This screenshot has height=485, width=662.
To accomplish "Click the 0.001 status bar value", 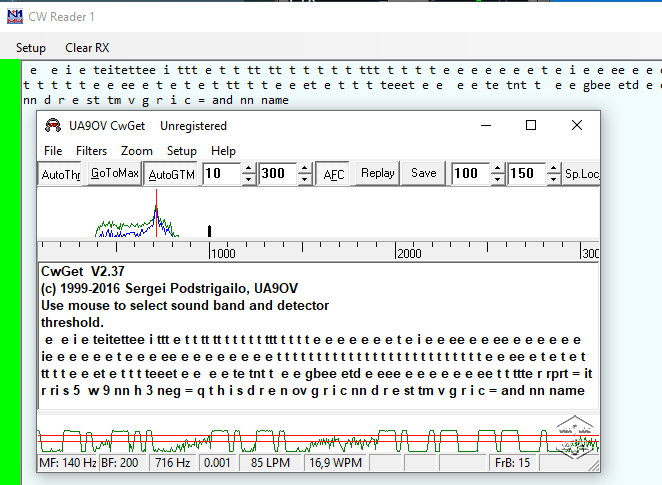I will 217,463.
